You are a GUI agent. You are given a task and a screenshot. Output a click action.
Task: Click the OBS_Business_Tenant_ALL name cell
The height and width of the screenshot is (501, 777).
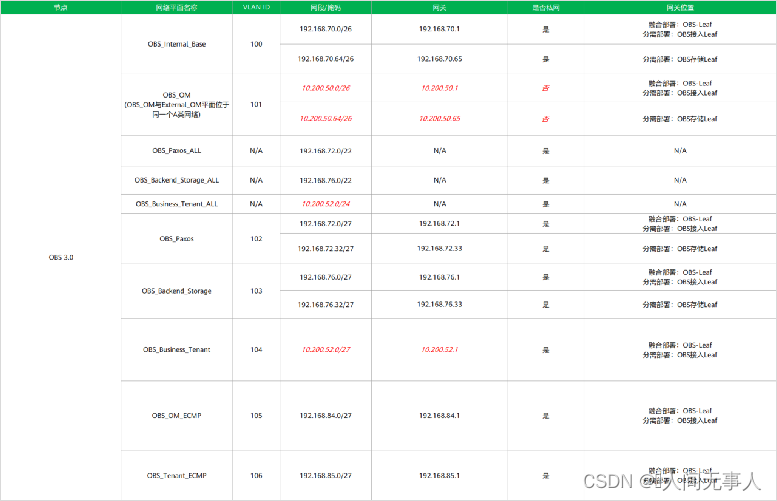coord(177,204)
